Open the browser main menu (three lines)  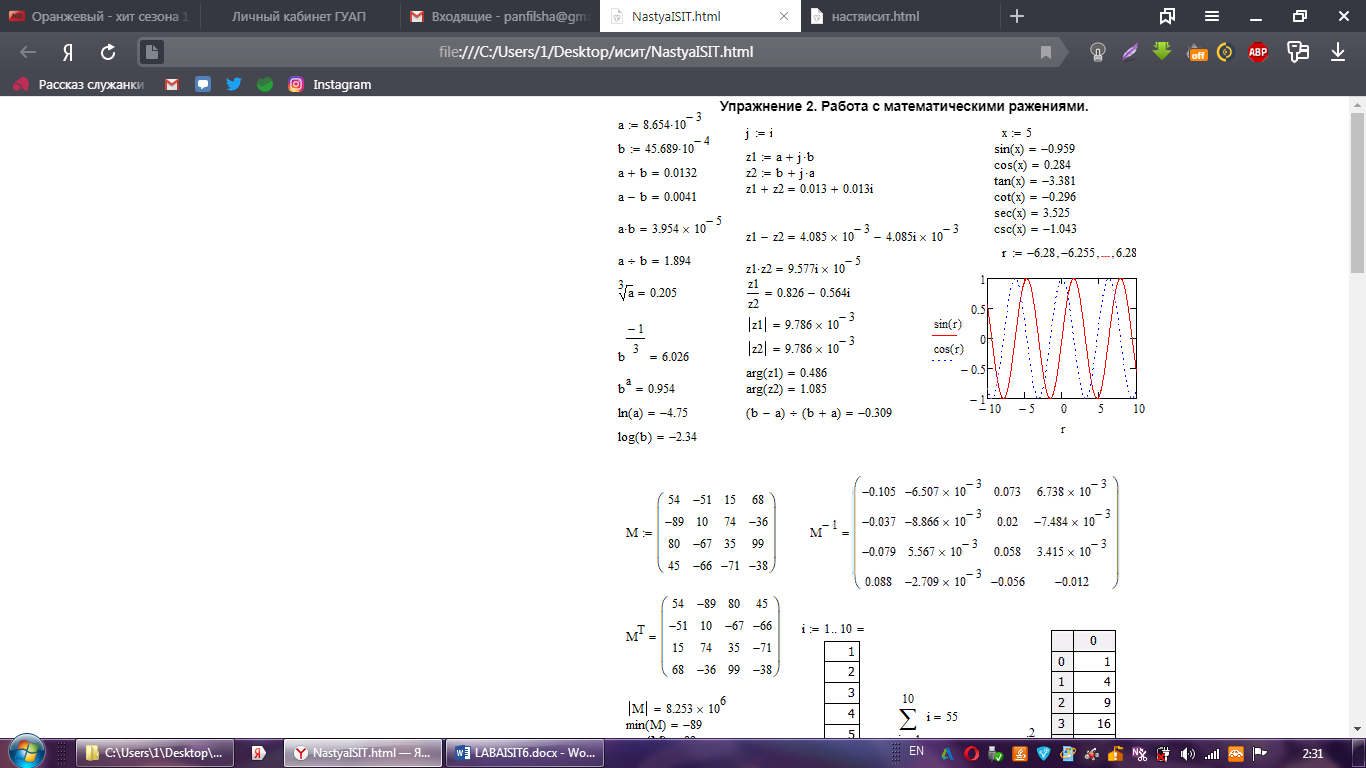click(1212, 16)
